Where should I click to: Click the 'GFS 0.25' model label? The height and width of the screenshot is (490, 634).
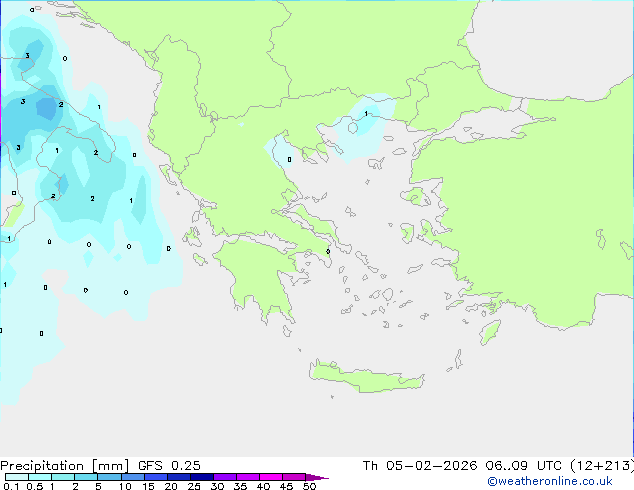click(x=169, y=466)
